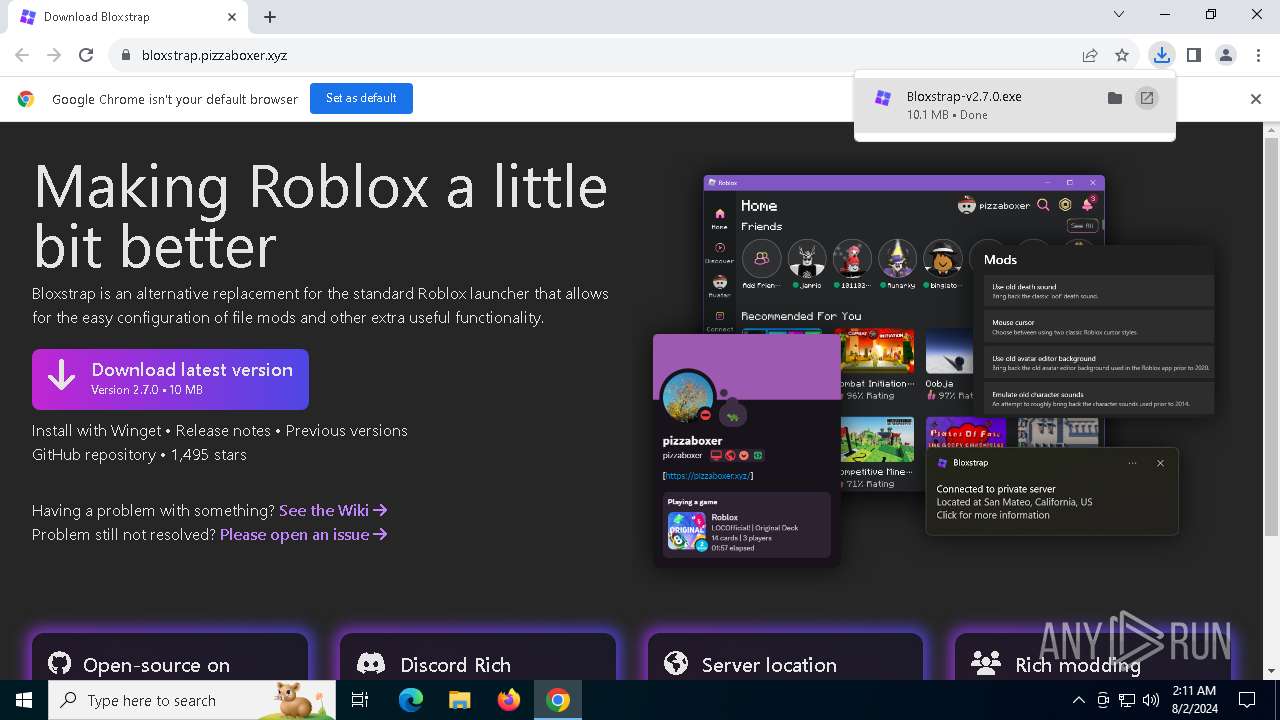Open Release notes link
1280x720 pixels.
point(223,430)
